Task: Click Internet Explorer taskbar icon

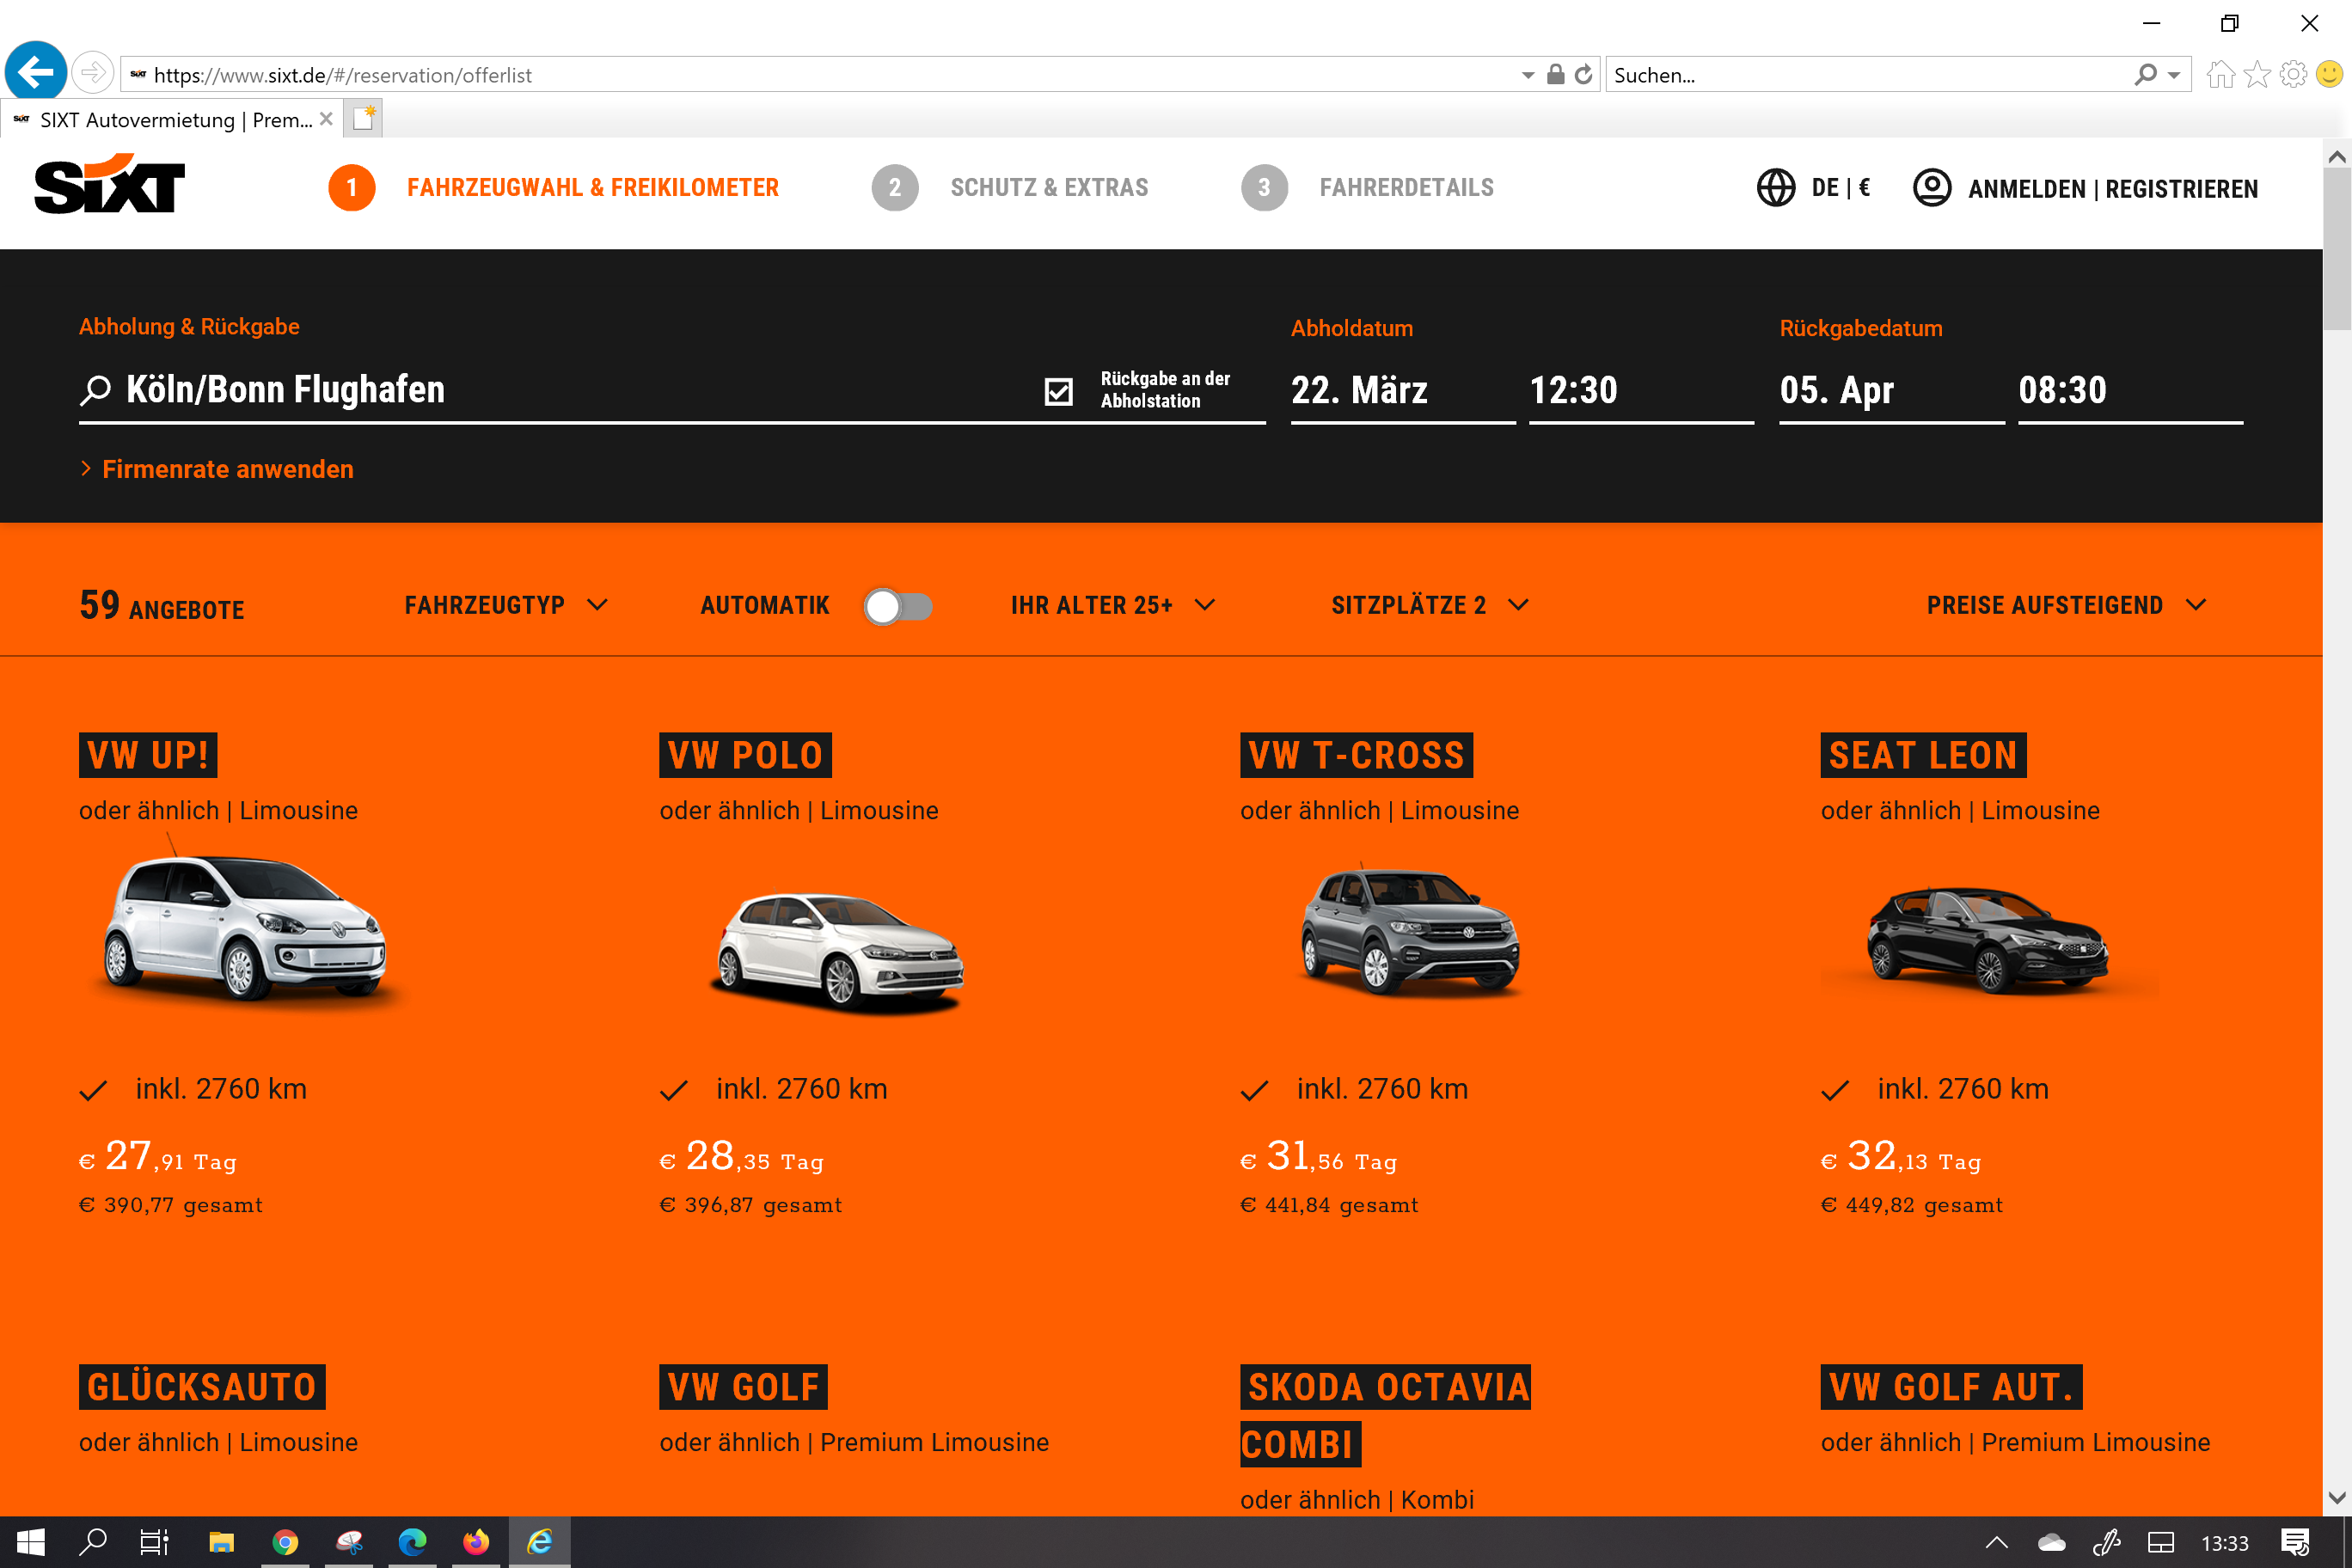Action: click(x=540, y=1542)
